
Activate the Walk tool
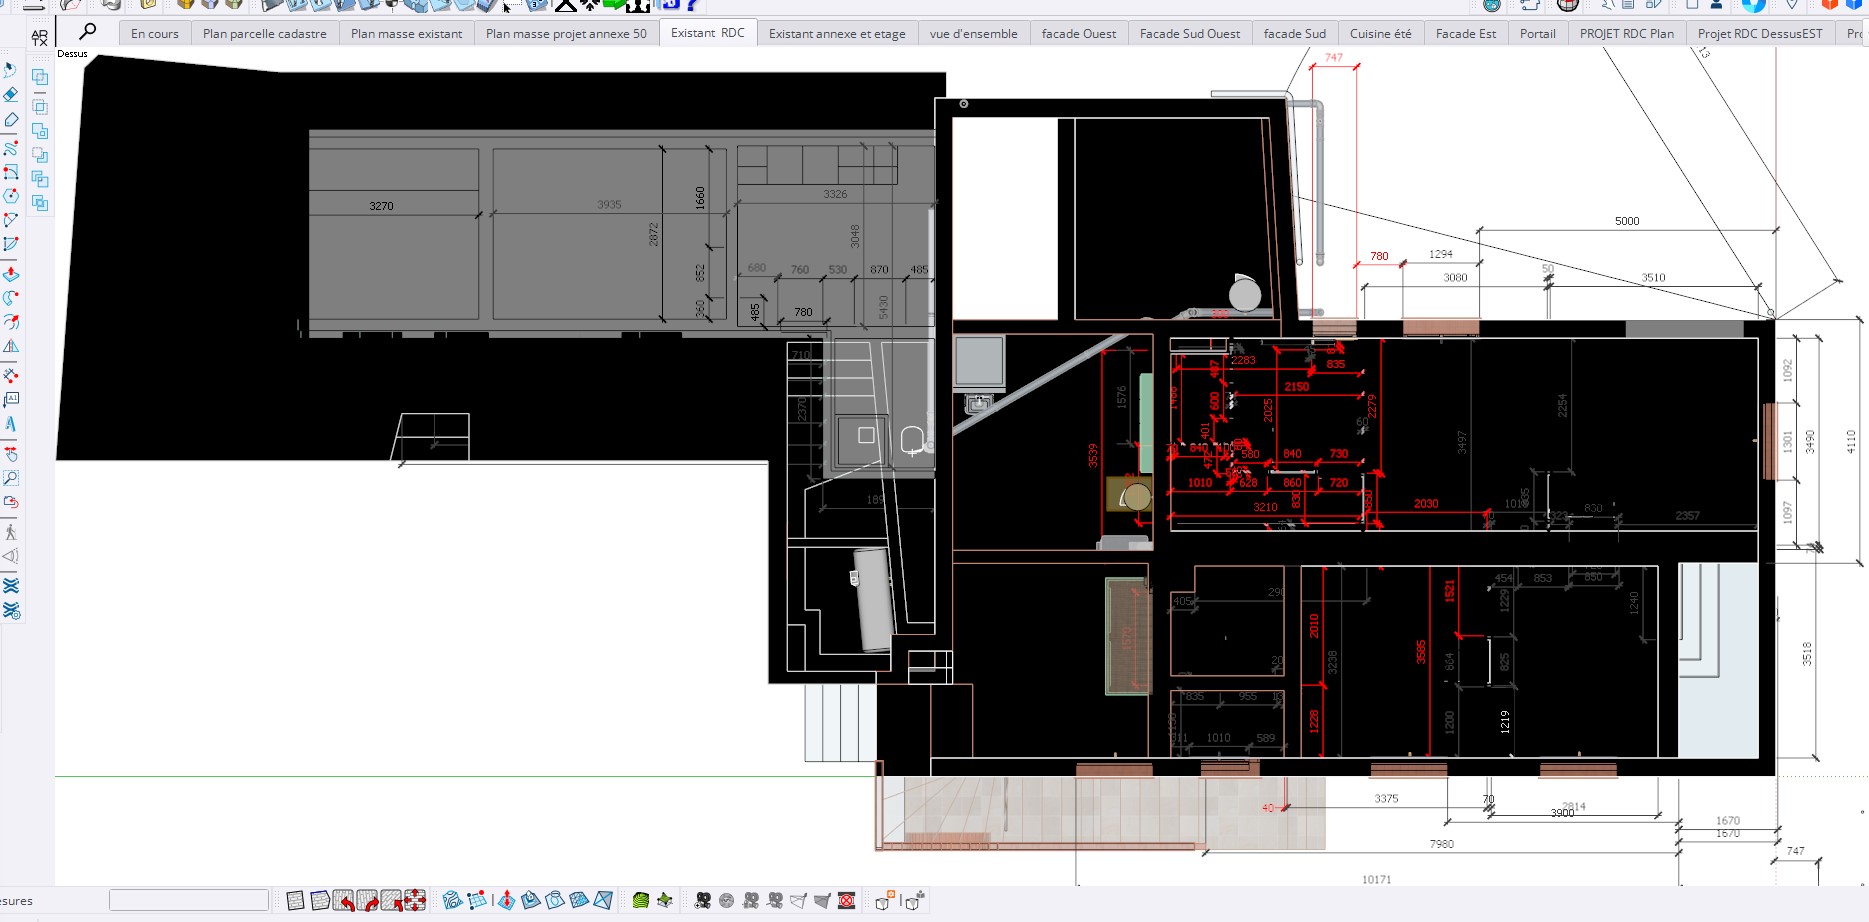coord(11,532)
